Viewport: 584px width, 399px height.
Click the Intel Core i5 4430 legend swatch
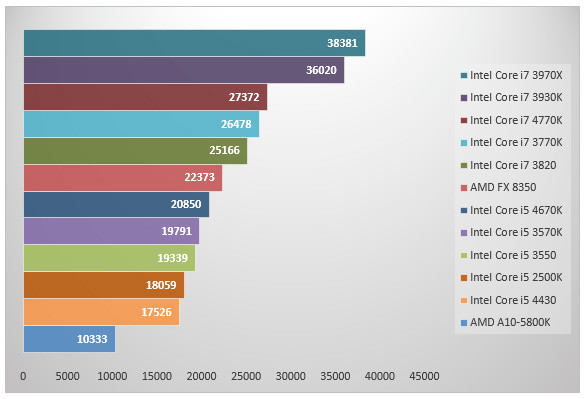click(464, 300)
